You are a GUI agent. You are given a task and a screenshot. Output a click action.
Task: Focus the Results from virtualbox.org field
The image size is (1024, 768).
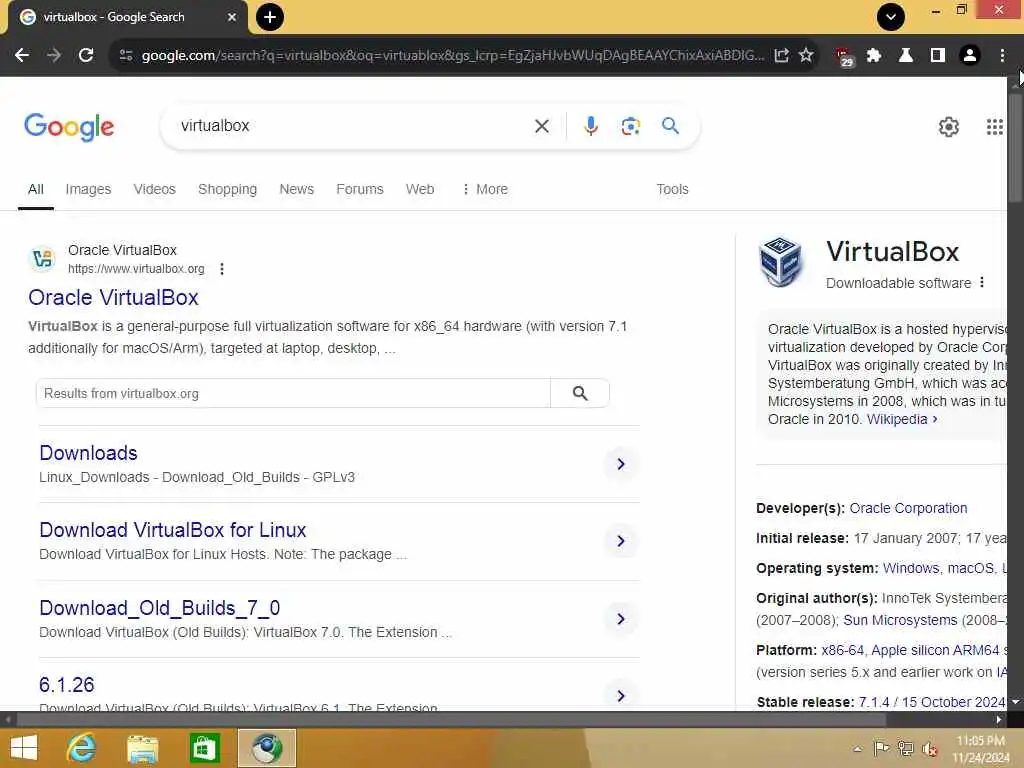(293, 394)
